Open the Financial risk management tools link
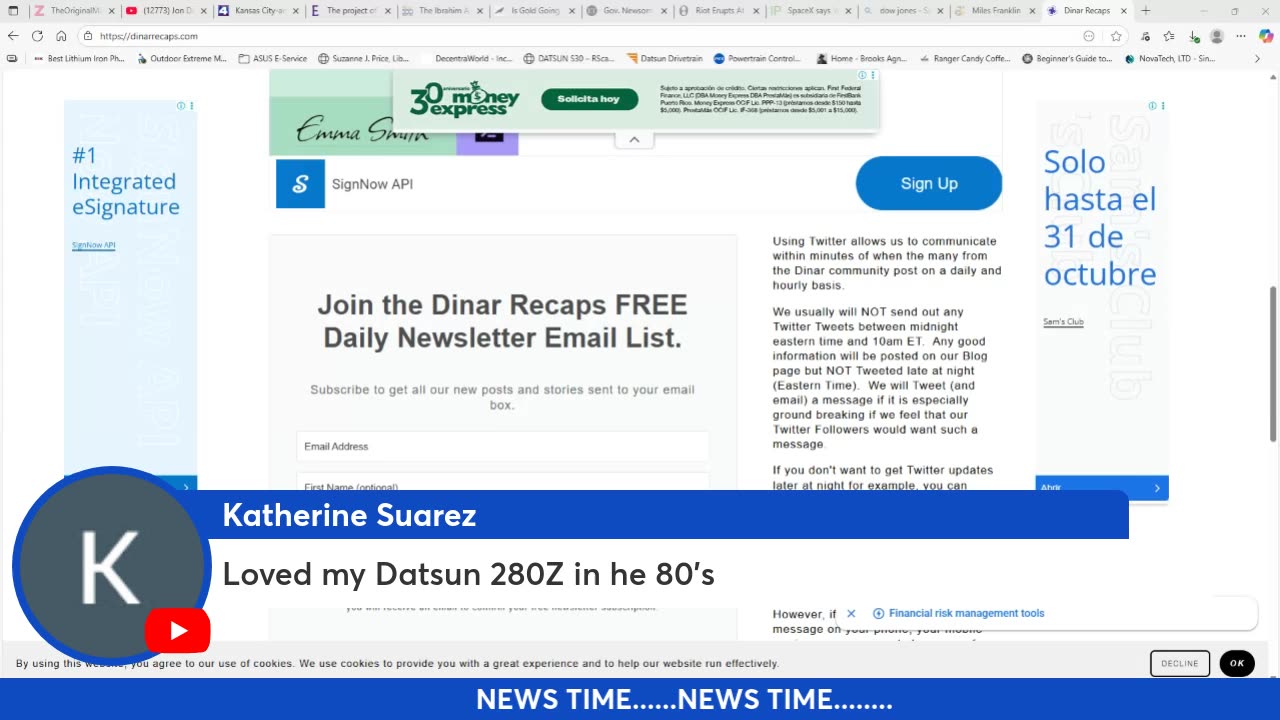Image resolution: width=1280 pixels, height=720 pixels. [966, 614]
